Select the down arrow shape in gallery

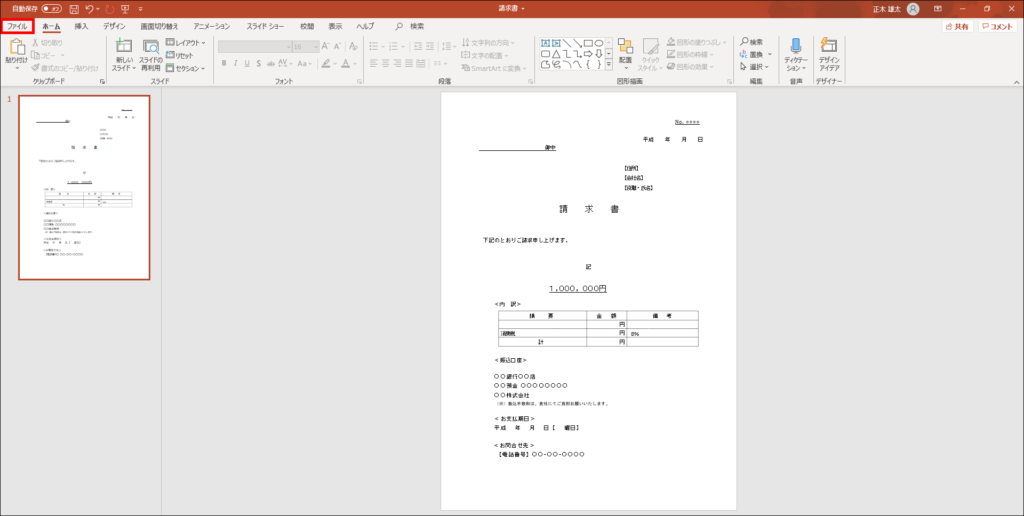tap(599, 54)
